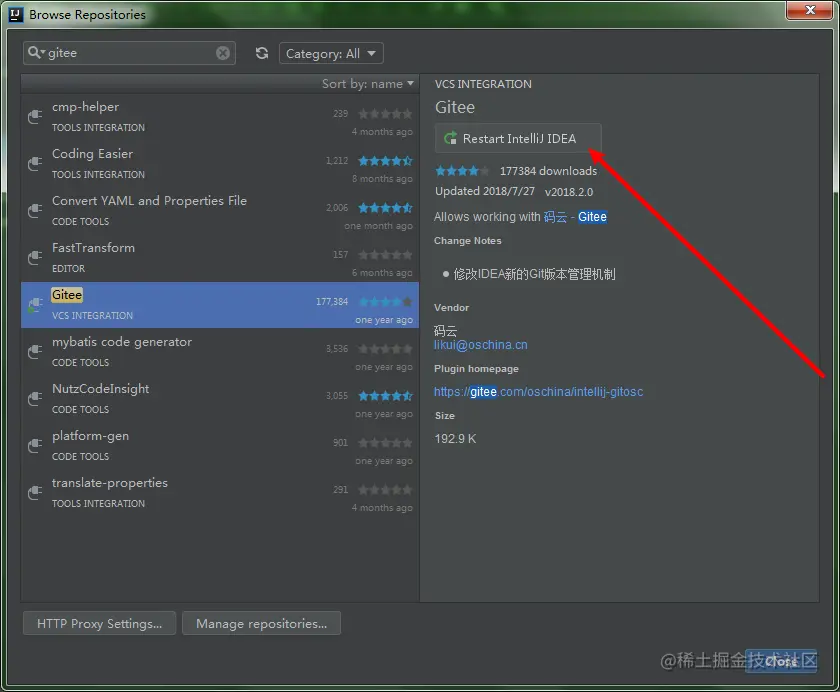Select the Gitee plugin in list
The width and height of the screenshot is (840, 692).
[220, 305]
